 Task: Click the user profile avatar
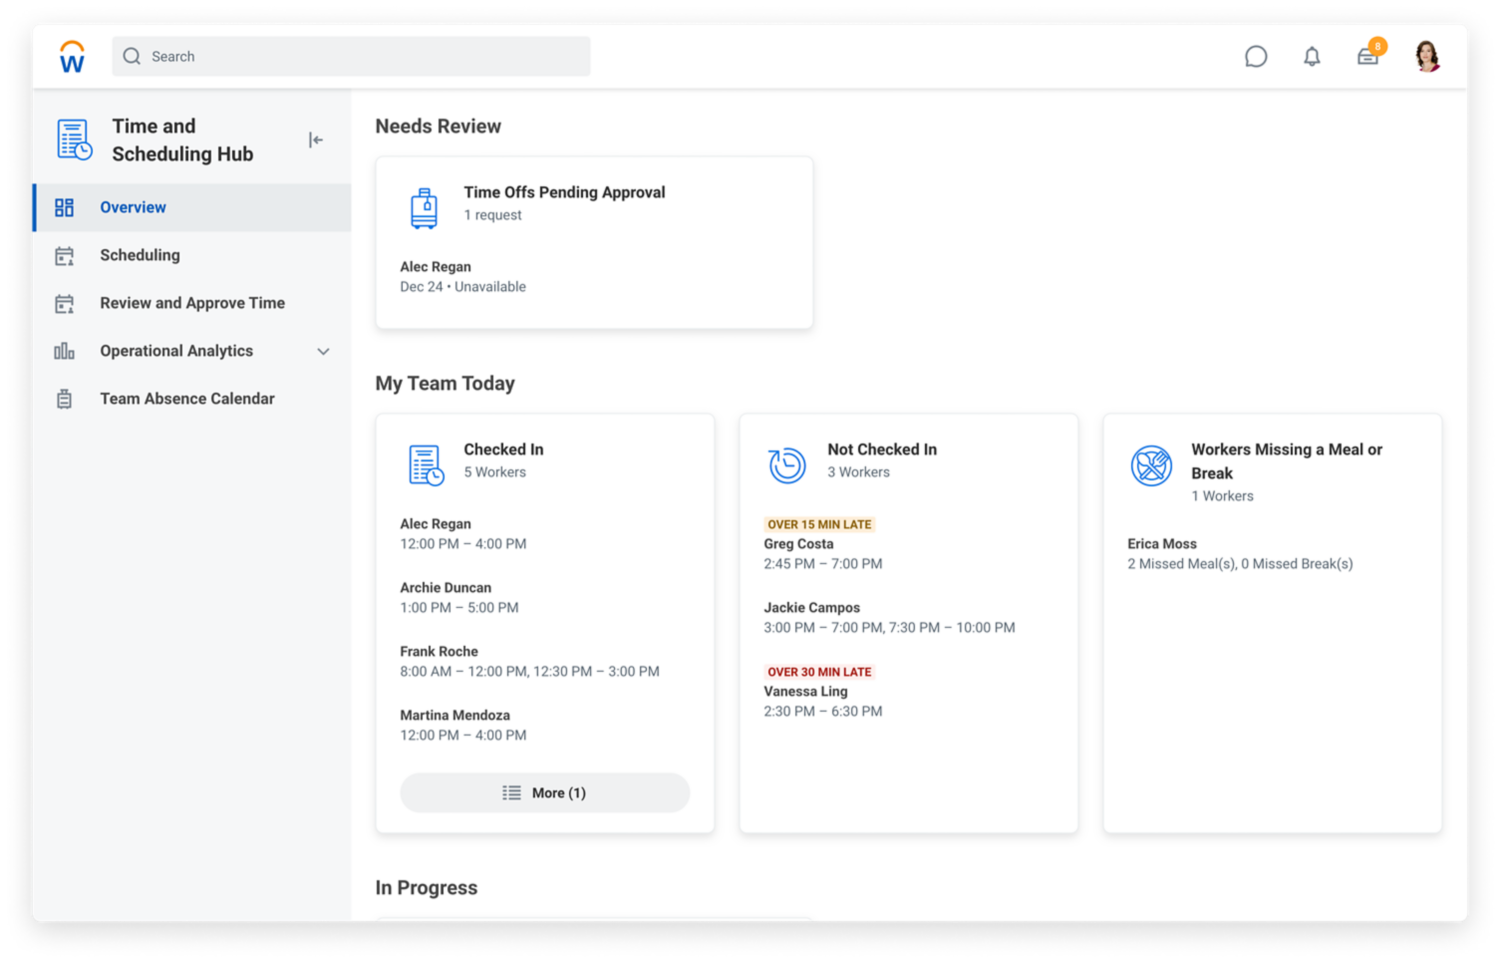(1427, 57)
